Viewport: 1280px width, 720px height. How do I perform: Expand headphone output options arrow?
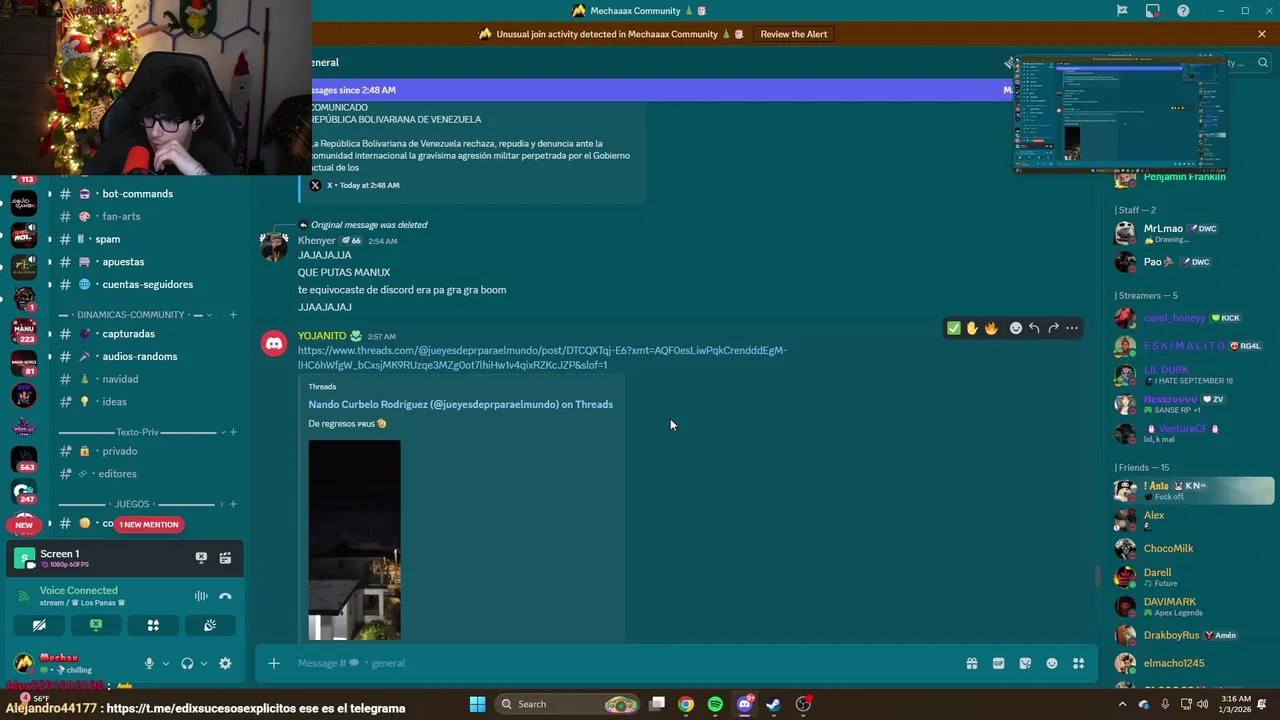204,663
